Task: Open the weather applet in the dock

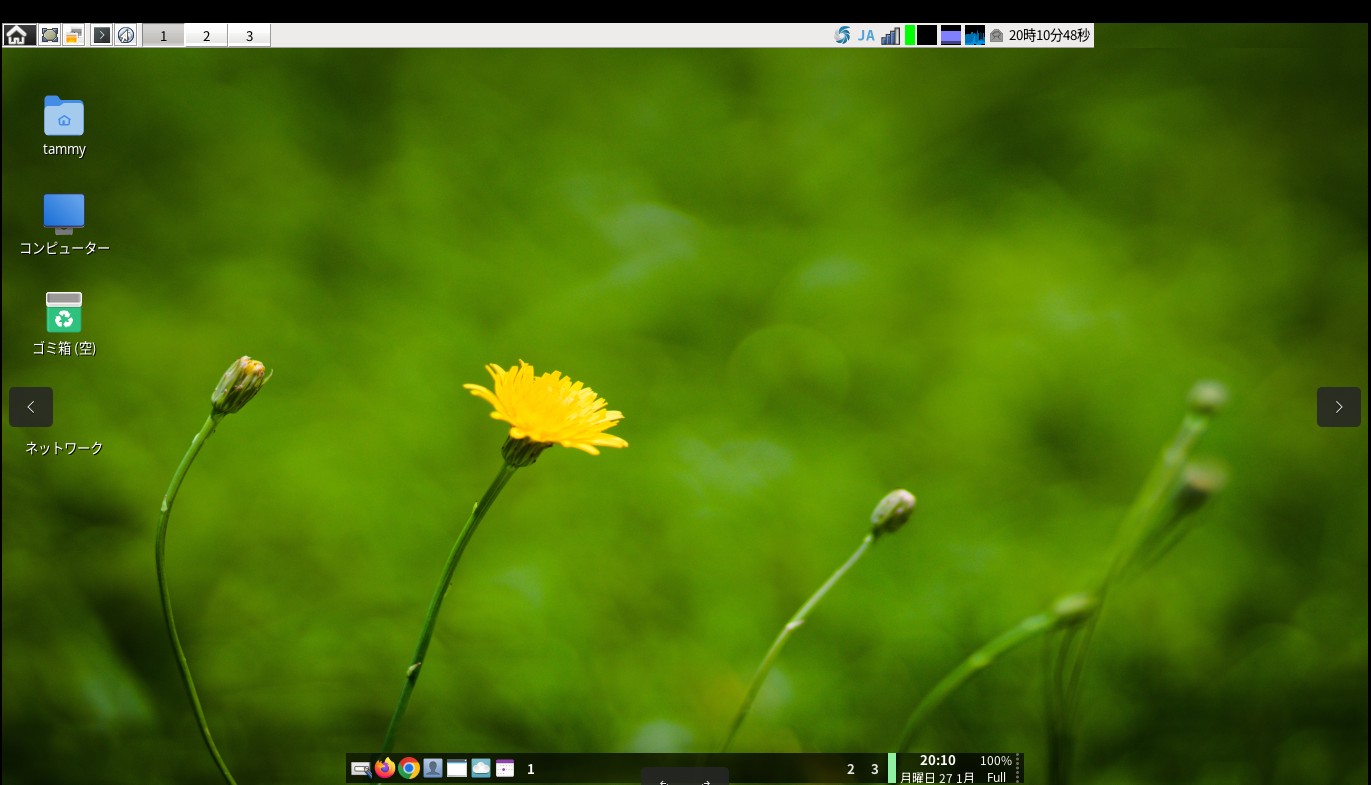Action: [x=481, y=768]
